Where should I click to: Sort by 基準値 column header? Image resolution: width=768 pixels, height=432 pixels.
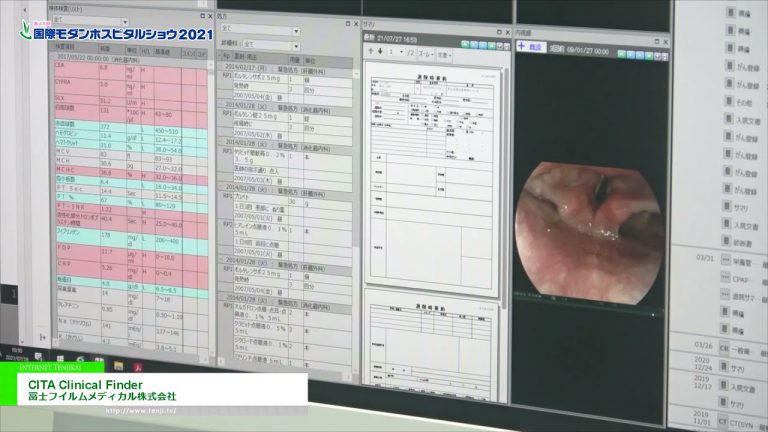167,51
